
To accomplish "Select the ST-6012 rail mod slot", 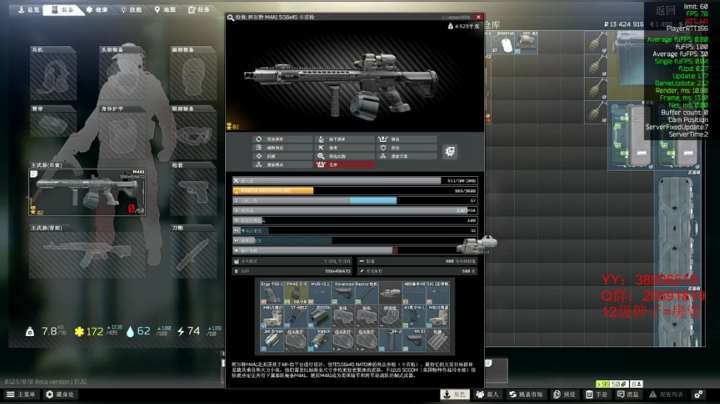I will (x=296, y=317).
